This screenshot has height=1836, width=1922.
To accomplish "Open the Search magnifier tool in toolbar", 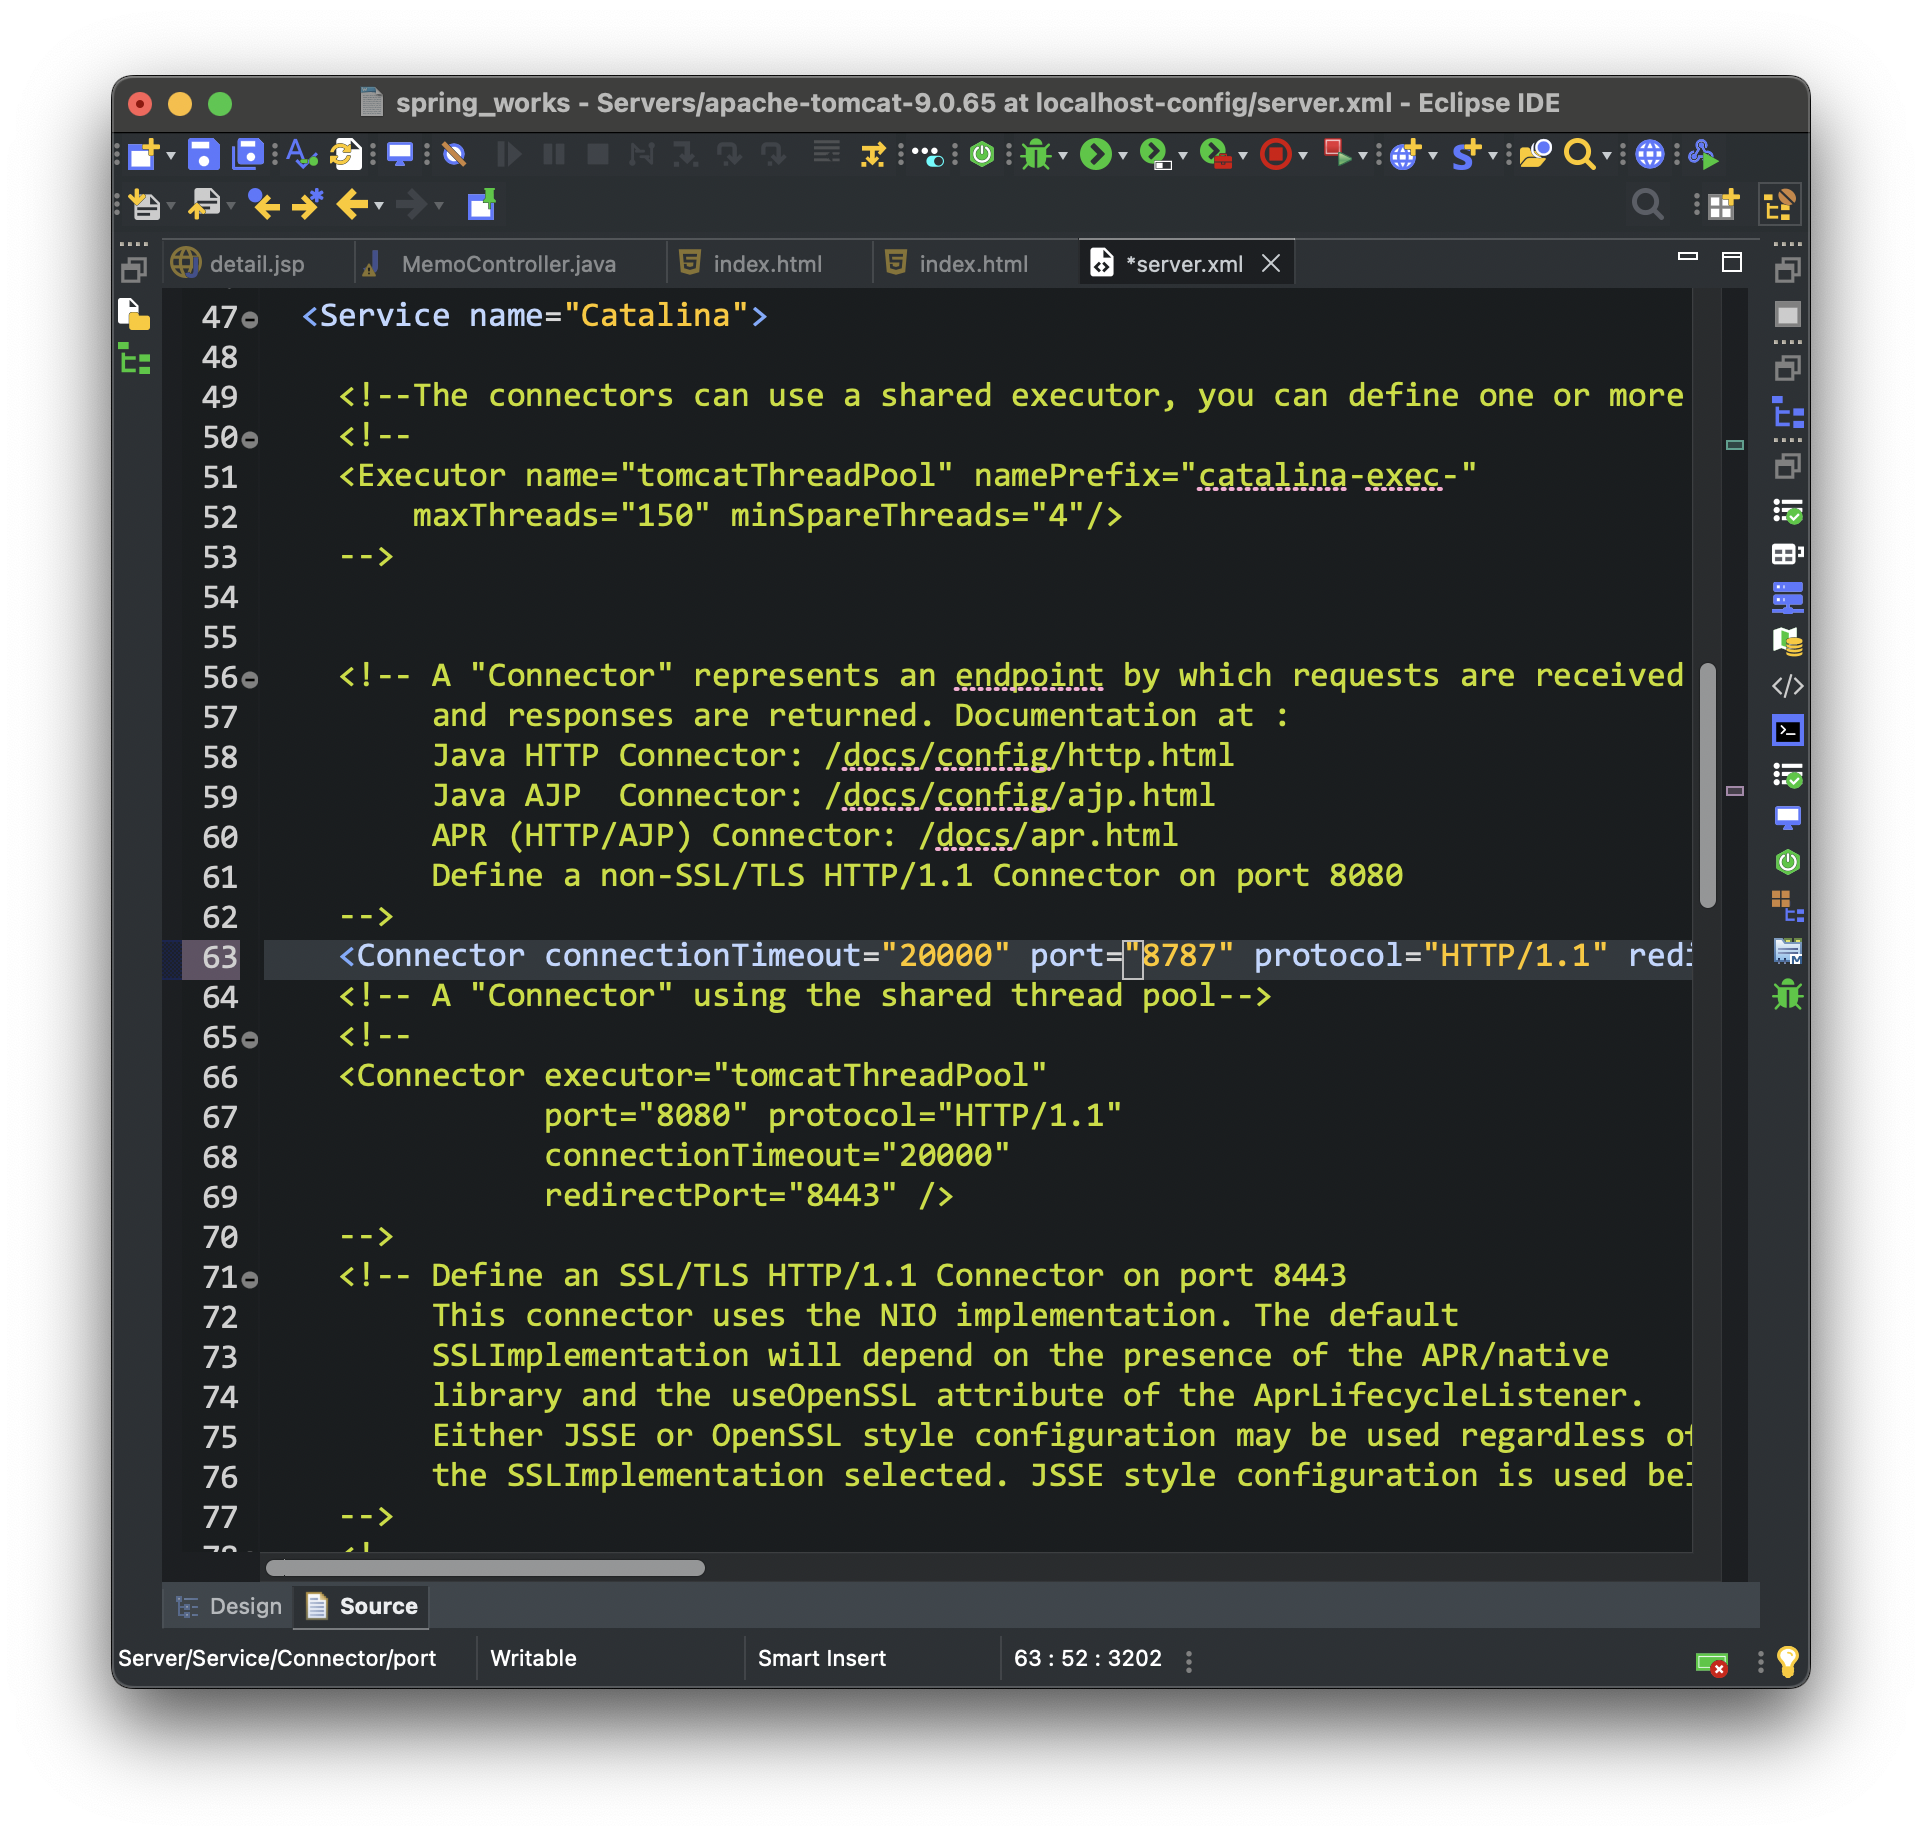I will (x=1578, y=155).
